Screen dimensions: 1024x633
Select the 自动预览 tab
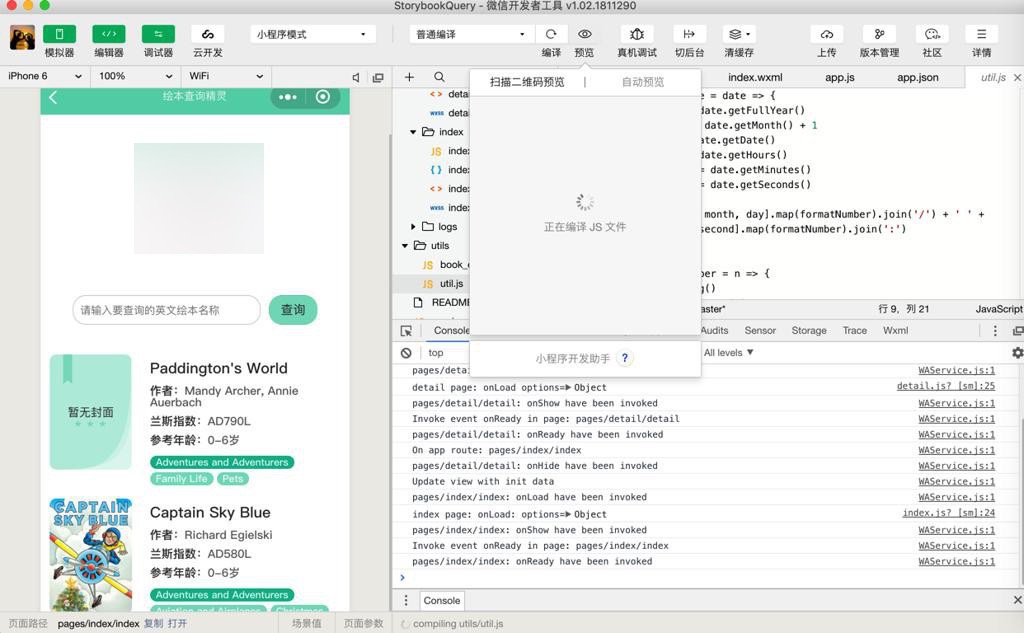coord(643,82)
